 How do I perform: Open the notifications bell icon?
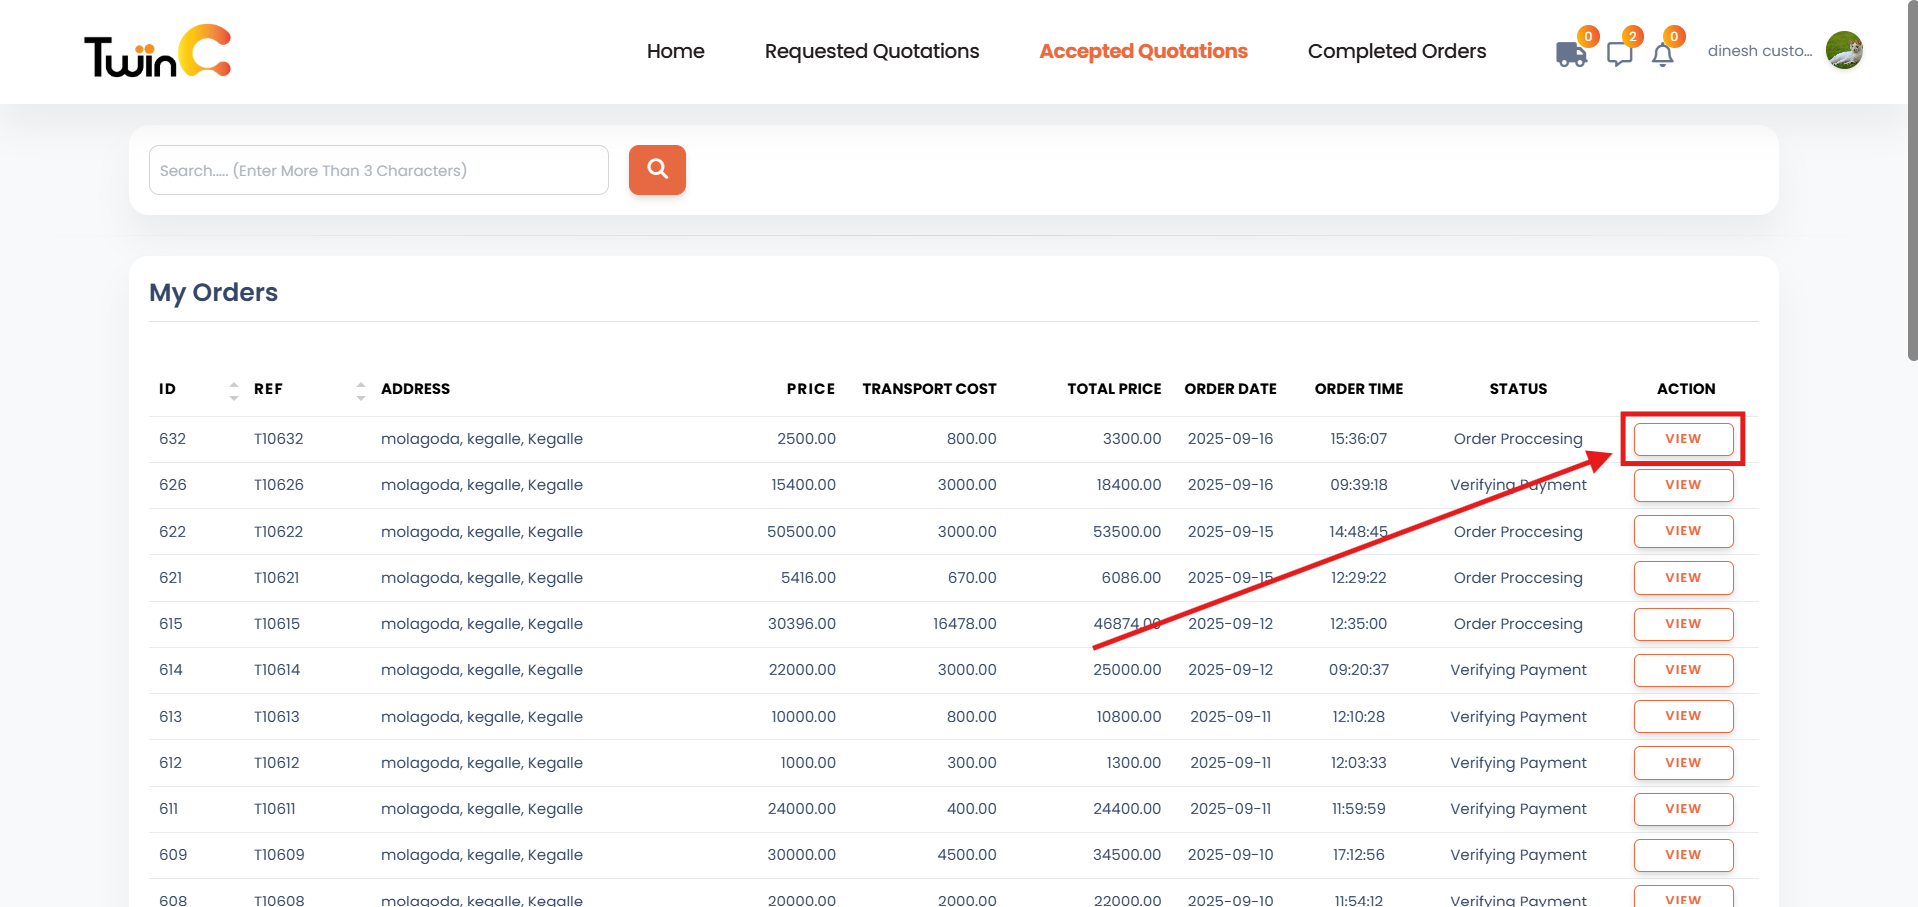pyautogui.click(x=1662, y=56)
